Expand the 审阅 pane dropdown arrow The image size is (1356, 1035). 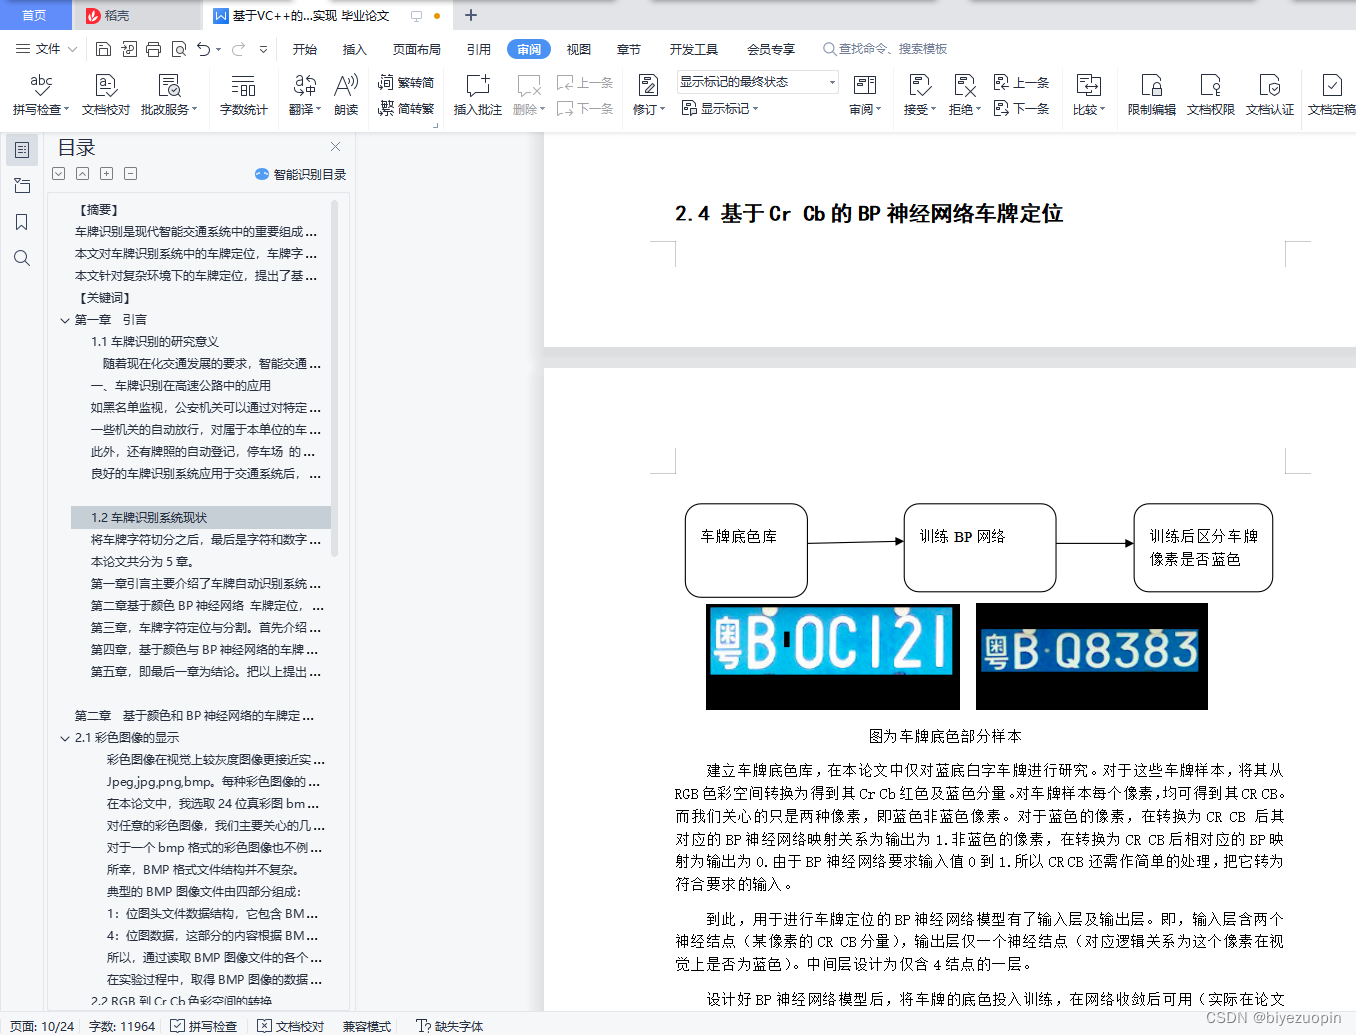coord(878,109)
